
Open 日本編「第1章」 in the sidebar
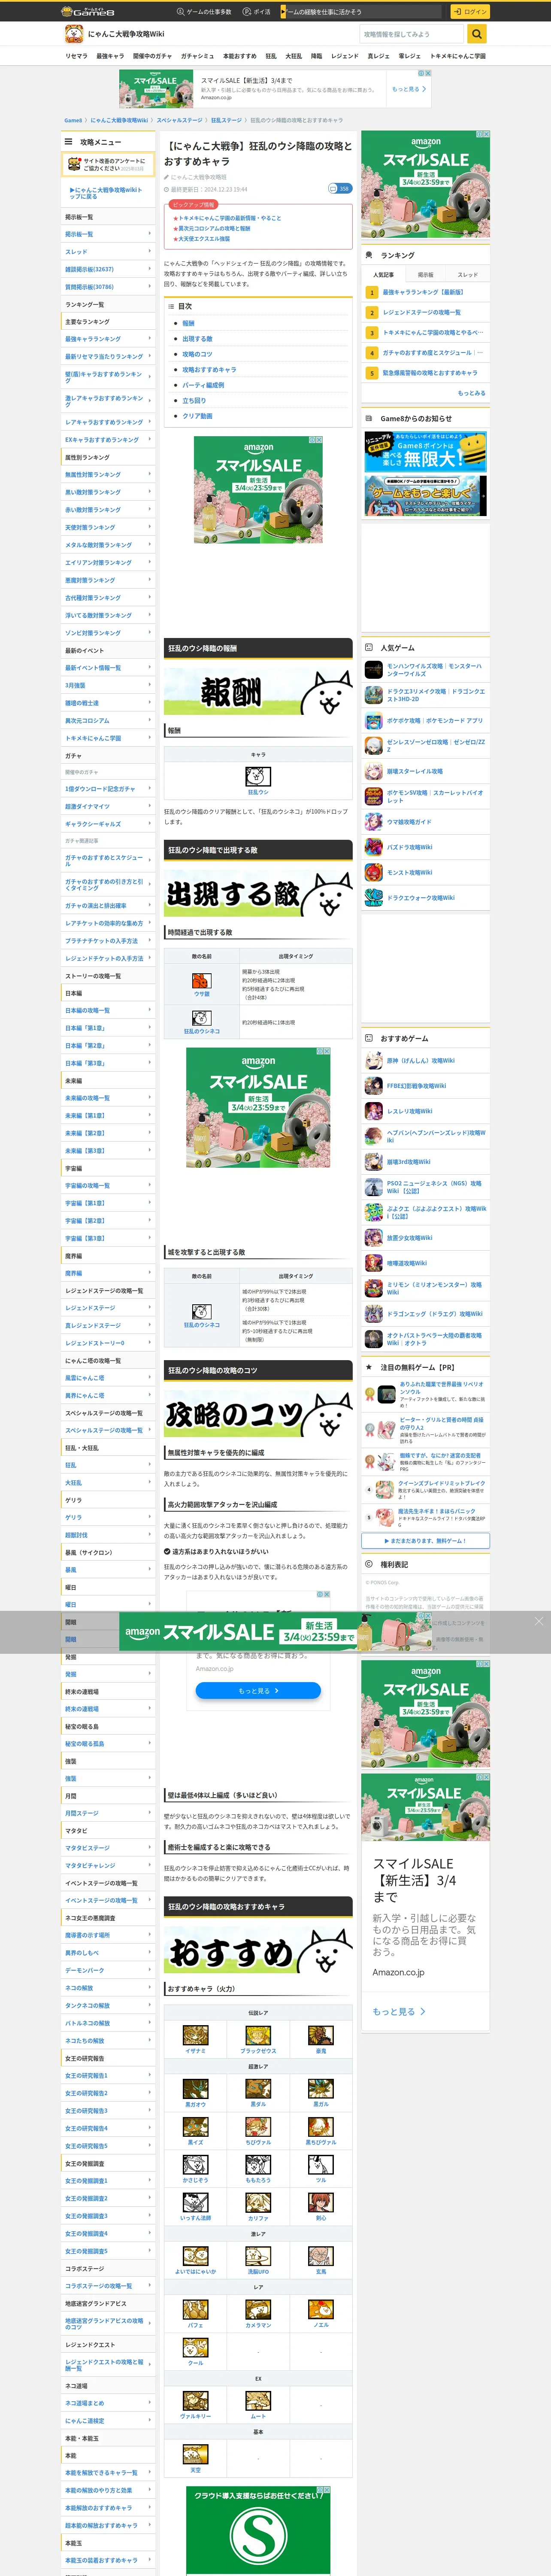coord(108,1028)
